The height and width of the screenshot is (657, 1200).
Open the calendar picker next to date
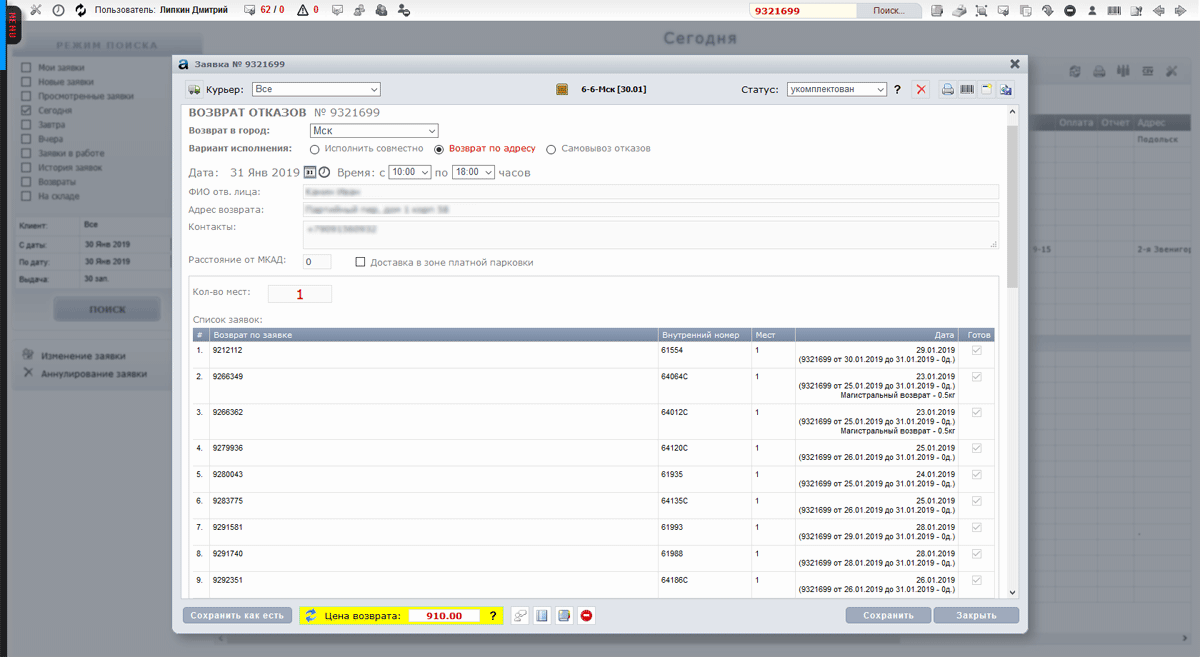310,173
